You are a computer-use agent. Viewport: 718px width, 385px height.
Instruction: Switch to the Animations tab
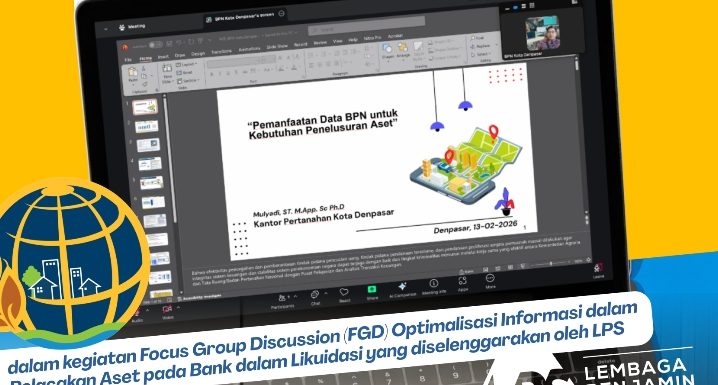pyautogui.click(x=250, y=49)
